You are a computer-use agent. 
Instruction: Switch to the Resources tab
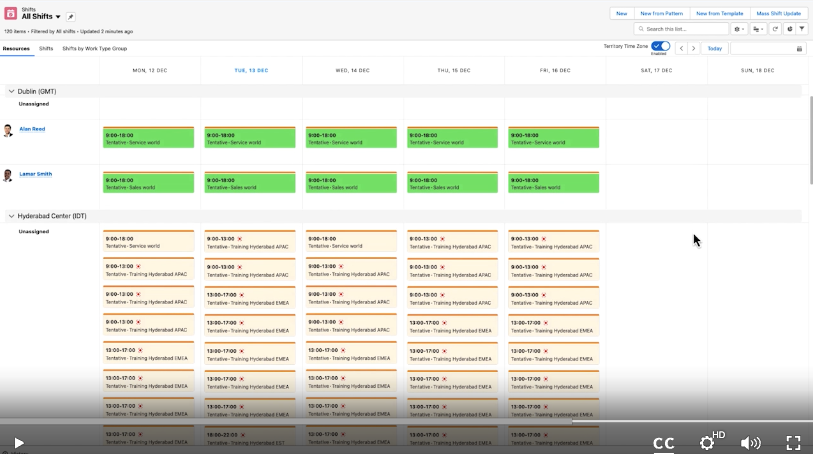click(x=16, y=48)
